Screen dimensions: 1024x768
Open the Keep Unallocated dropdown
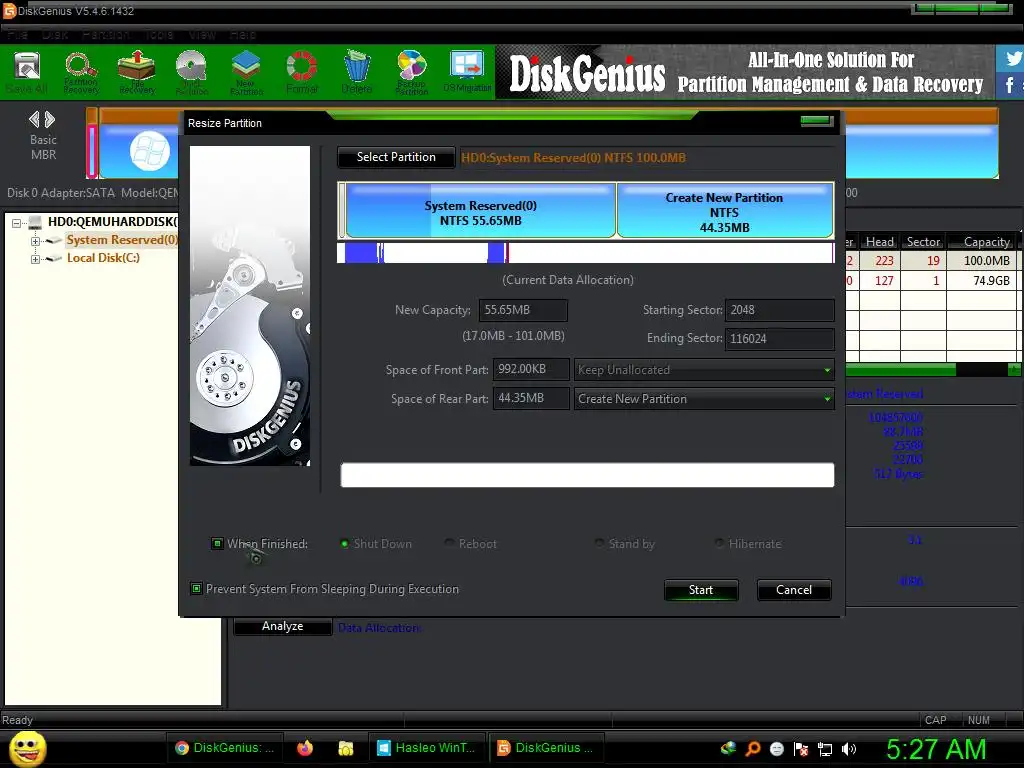[704, 370]
